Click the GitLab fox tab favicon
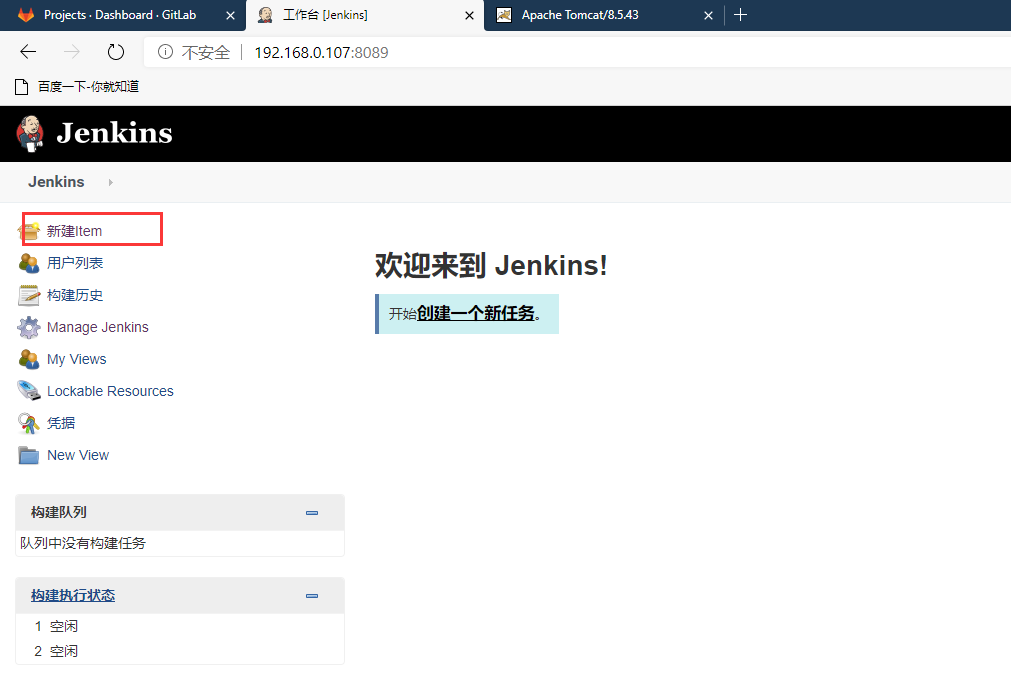The image size is (1011, 684). click(x=26, y=15)
